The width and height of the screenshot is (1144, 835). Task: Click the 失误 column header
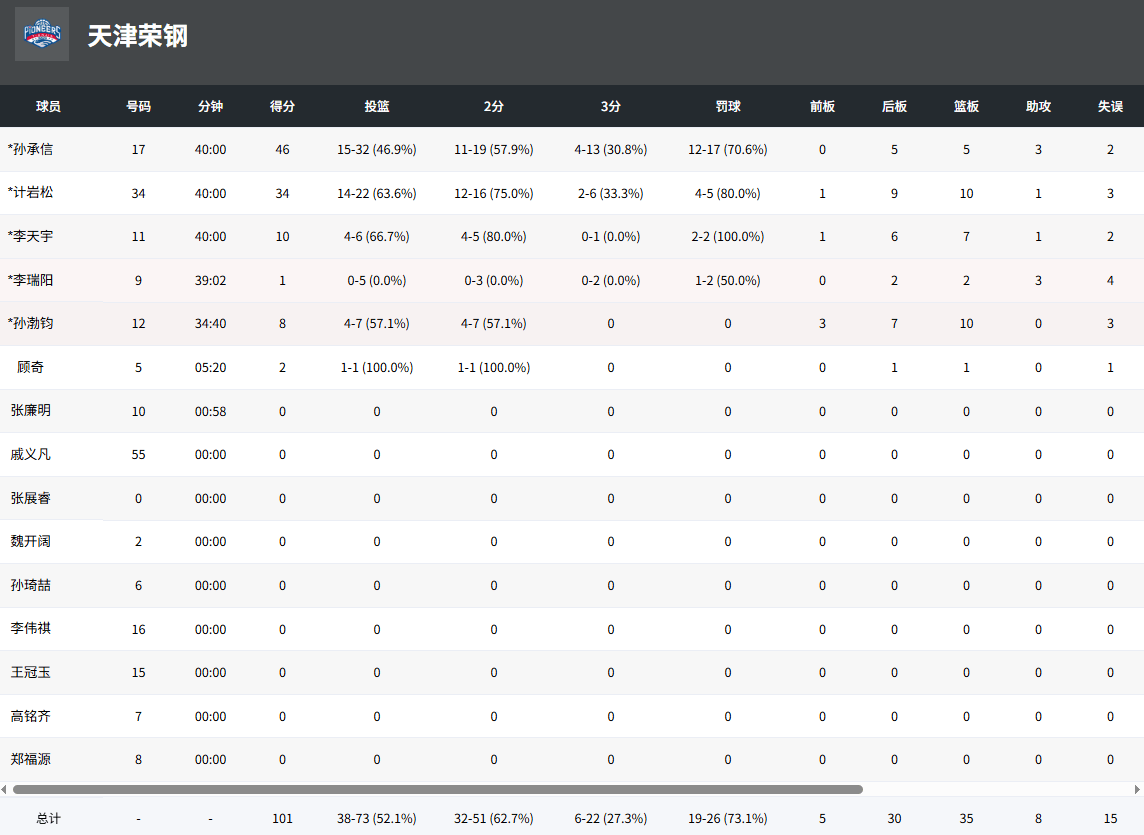pos(1110,107)
